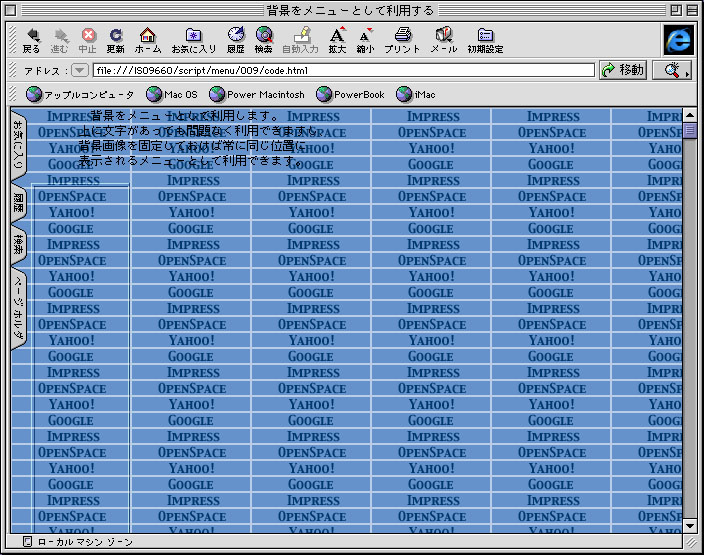Shrink text with the 縮小 icon

(365, 40)
